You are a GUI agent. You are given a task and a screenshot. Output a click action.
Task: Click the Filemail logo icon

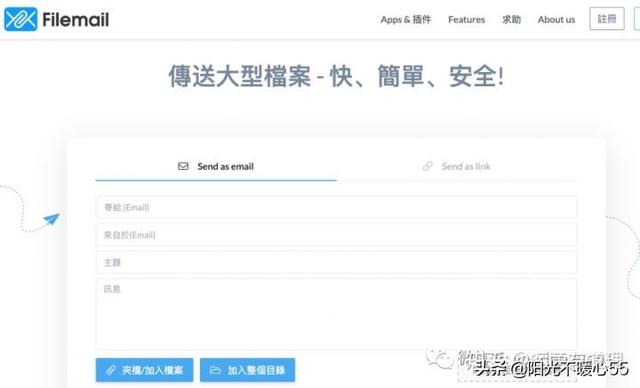(x=20, y=19)
